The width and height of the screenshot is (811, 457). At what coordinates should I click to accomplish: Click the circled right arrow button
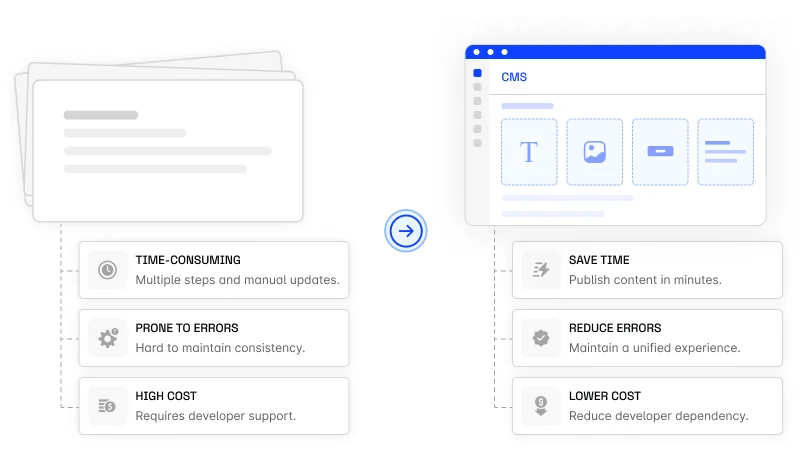coord(406,231)
